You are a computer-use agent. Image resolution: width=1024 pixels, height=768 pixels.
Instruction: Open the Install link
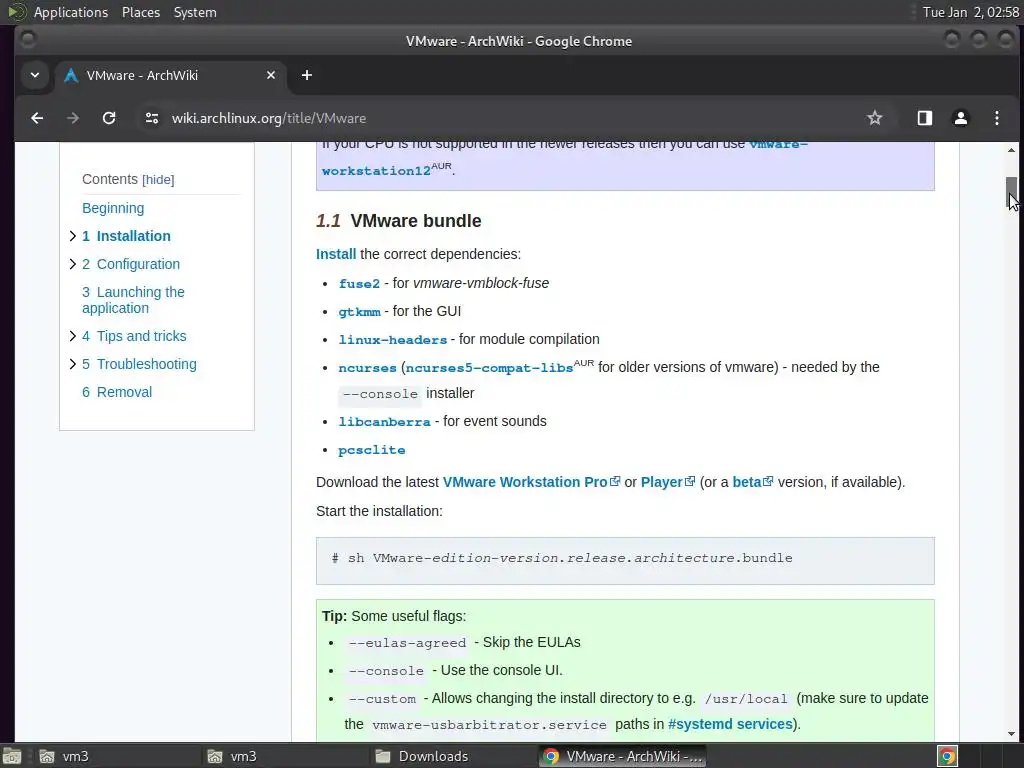(x=336, y=254)
